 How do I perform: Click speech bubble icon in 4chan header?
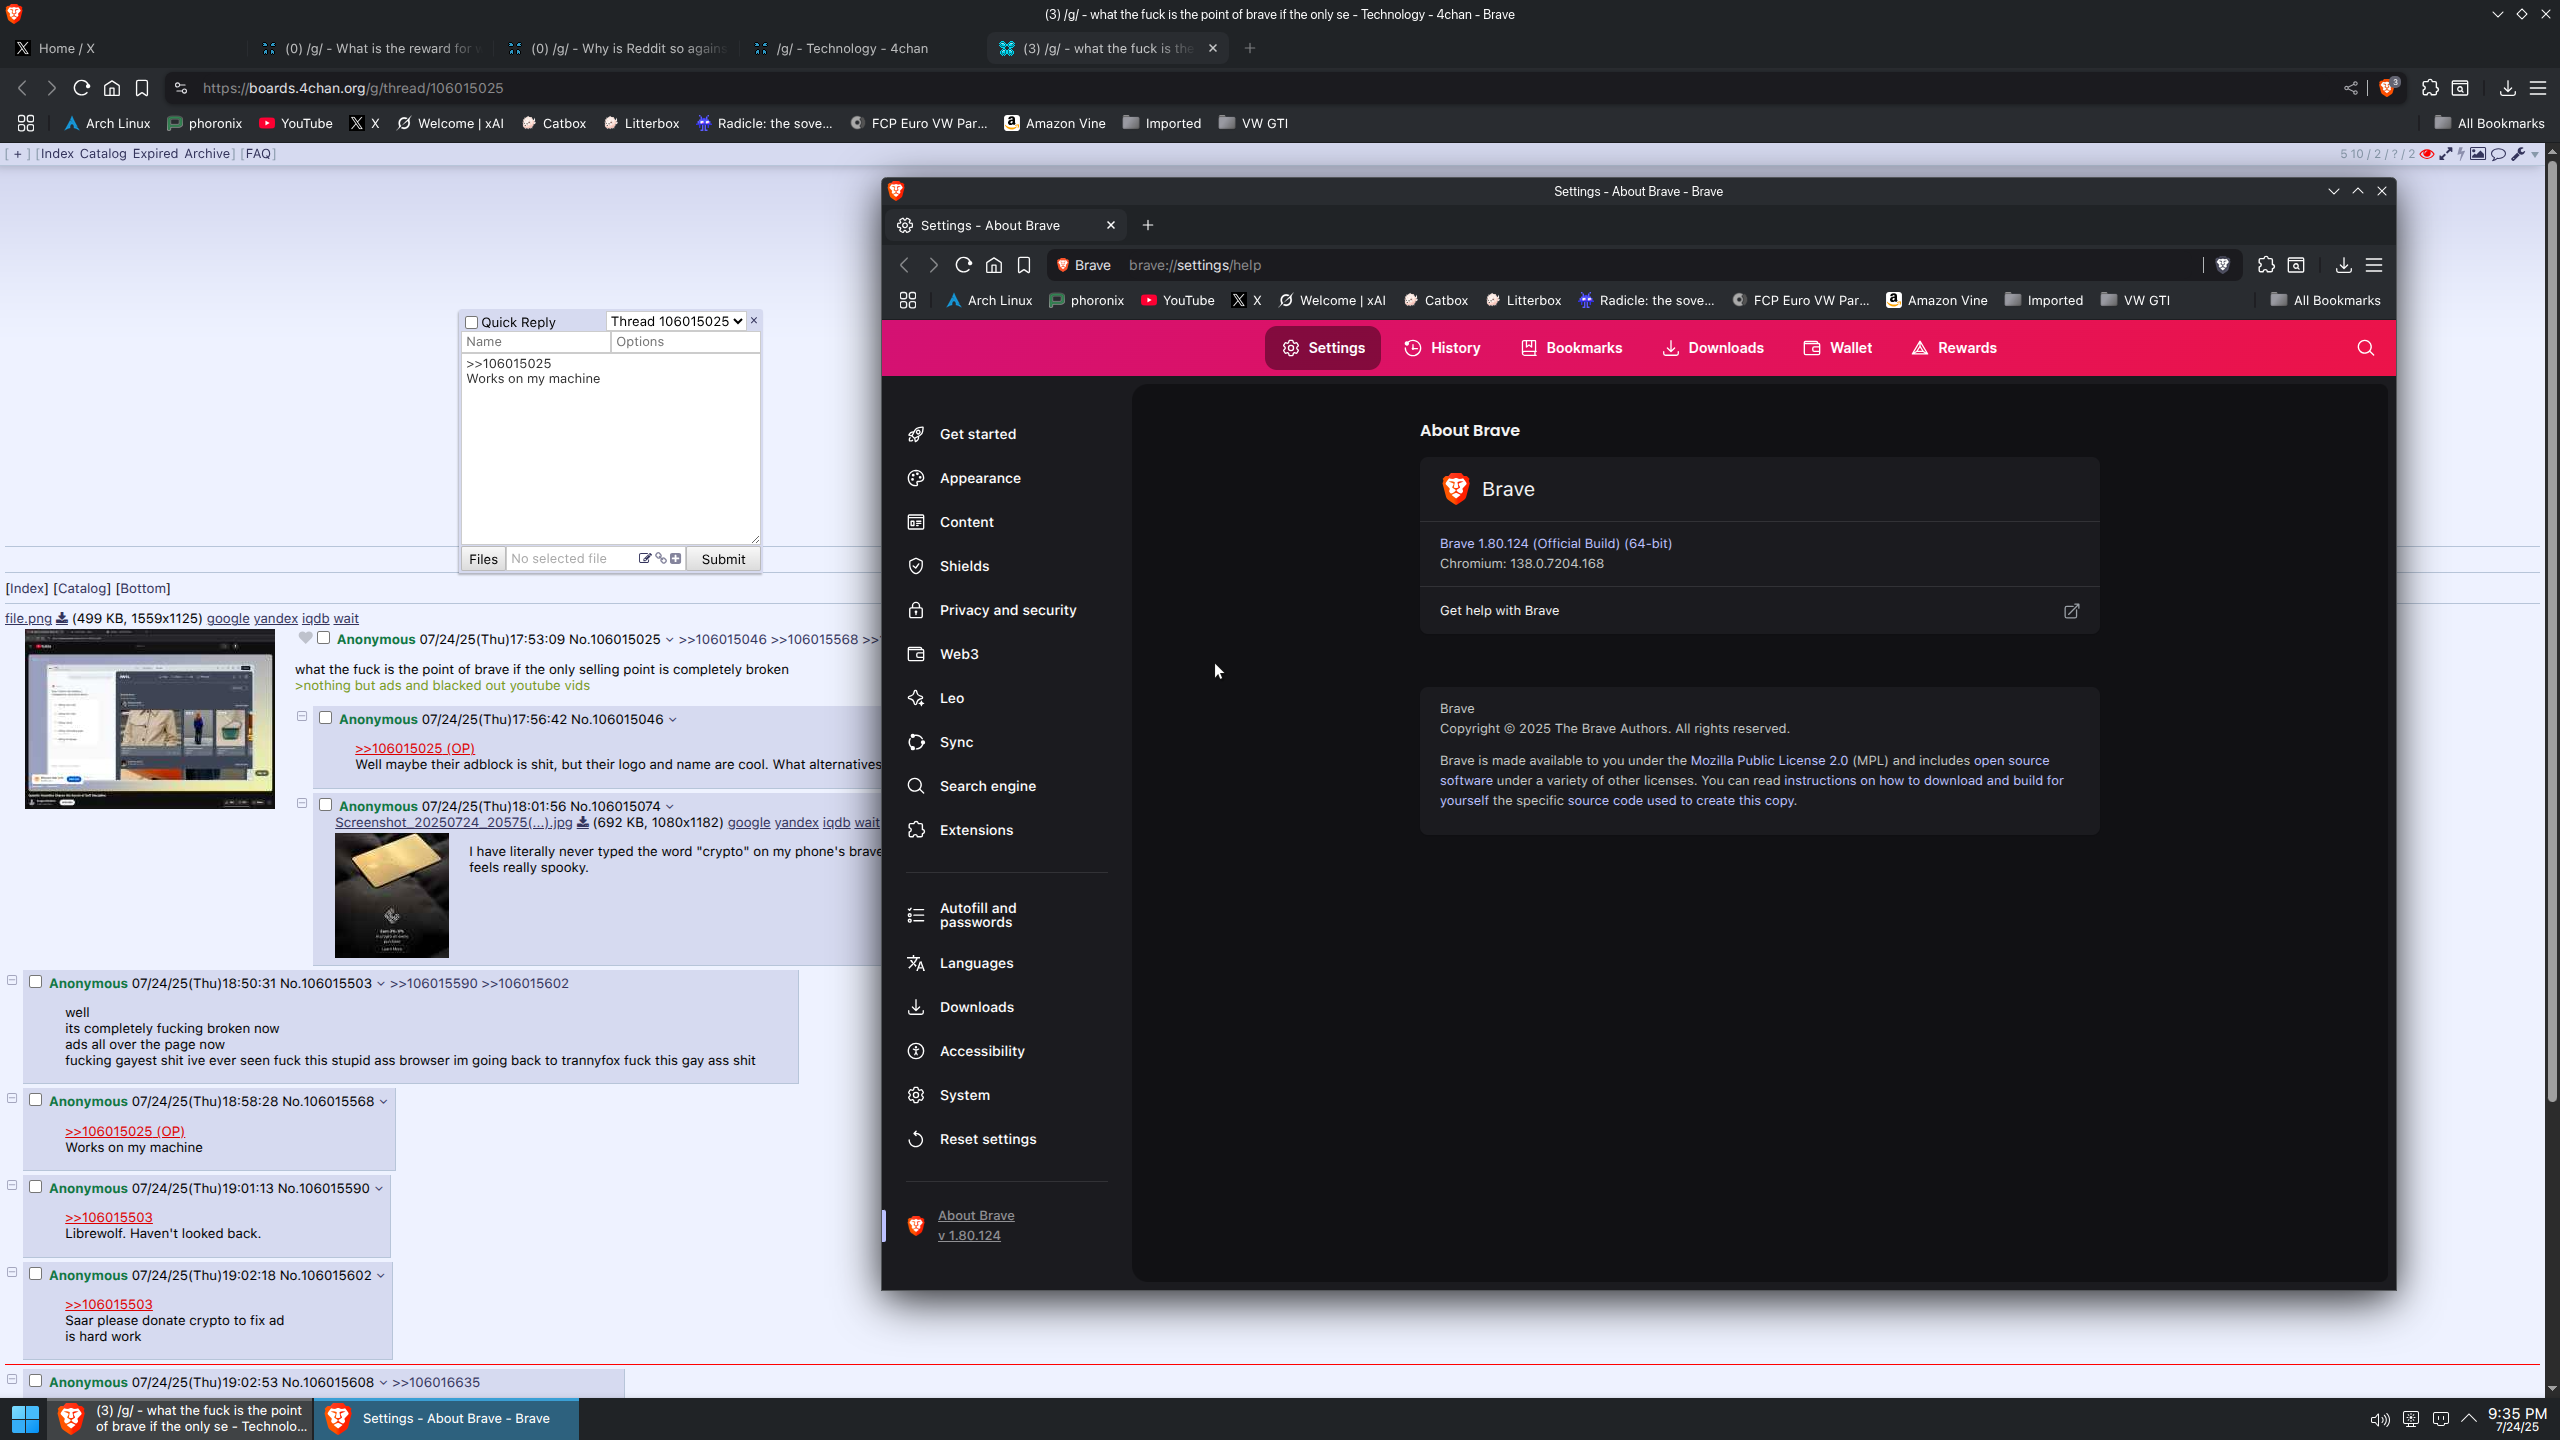(2498, 154)
